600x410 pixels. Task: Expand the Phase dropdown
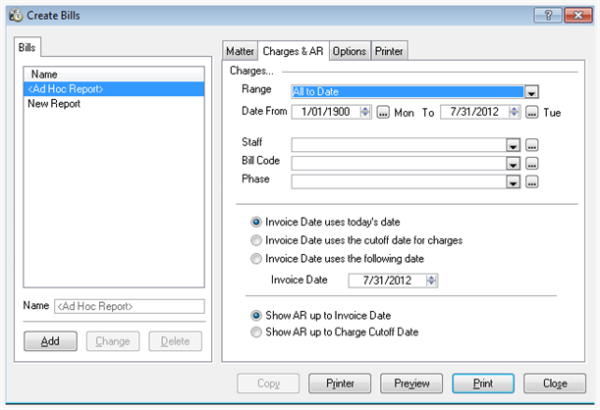point(513,182)
